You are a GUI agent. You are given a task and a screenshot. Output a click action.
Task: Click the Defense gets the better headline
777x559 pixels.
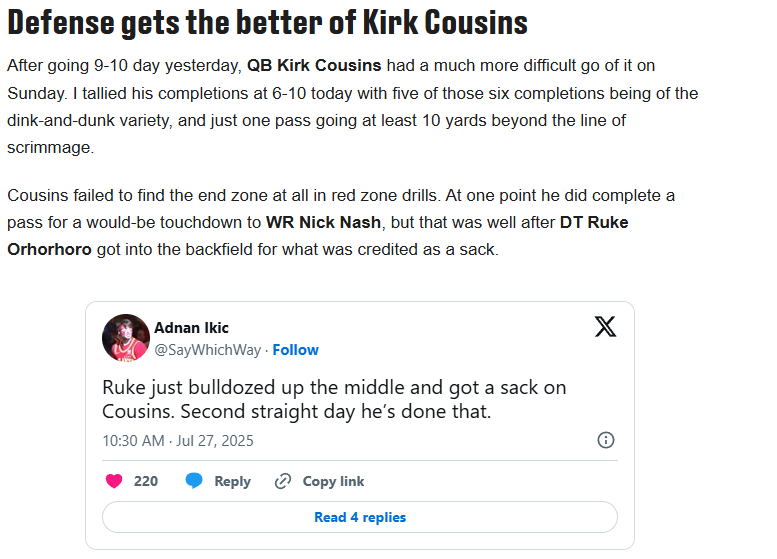(268, 22)
